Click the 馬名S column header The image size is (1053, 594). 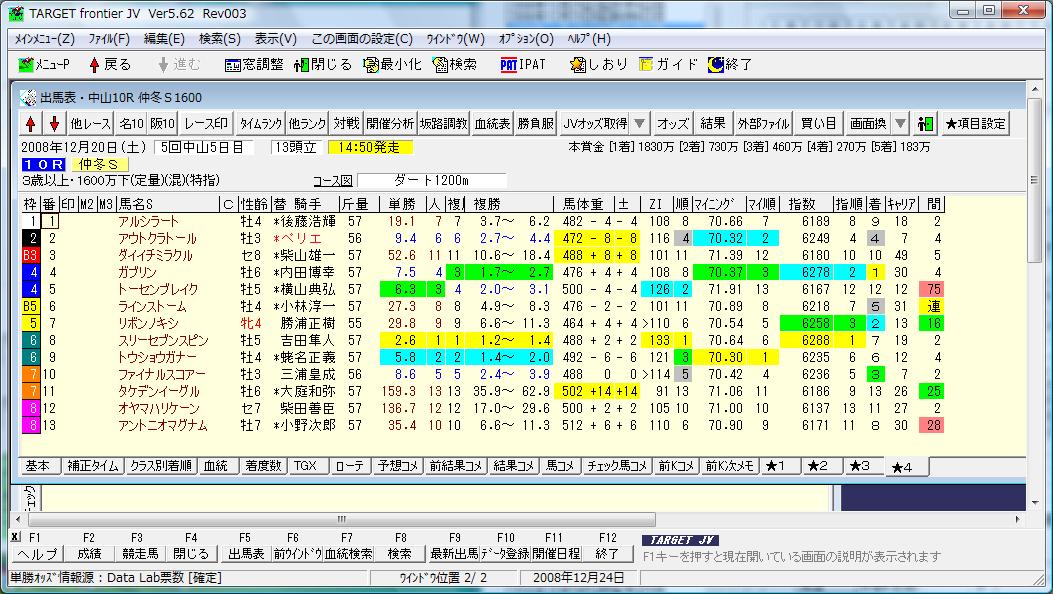pos(169,204)
